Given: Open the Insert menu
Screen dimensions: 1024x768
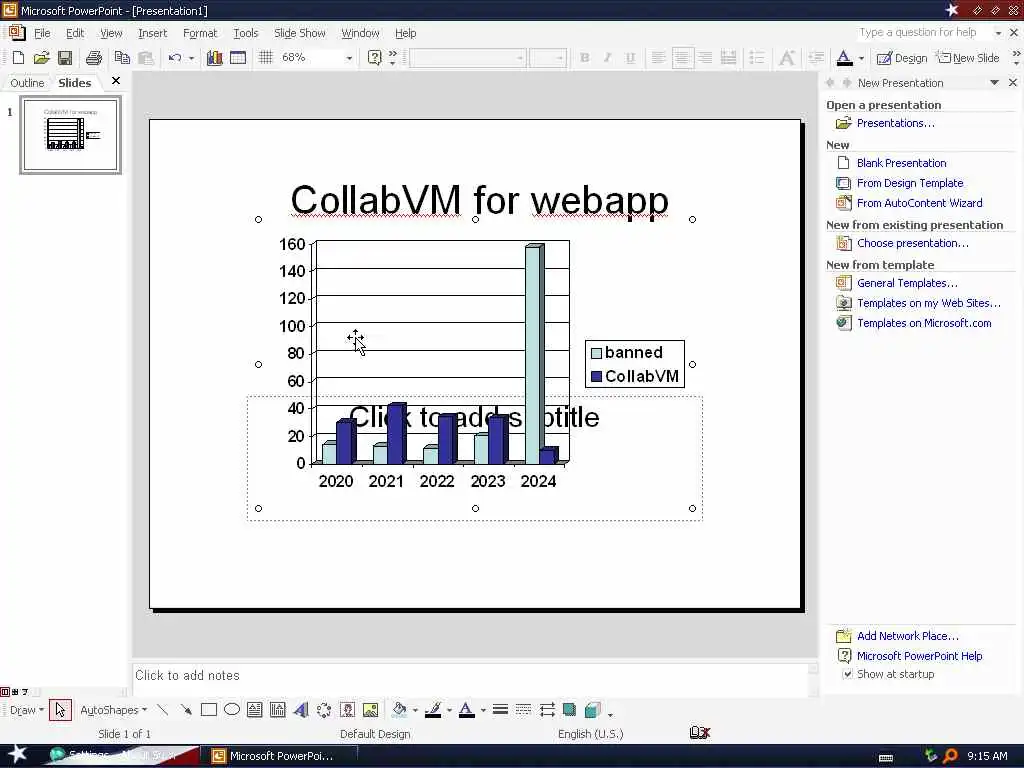Looking at the screenshot, I should (x=152, y=33).
